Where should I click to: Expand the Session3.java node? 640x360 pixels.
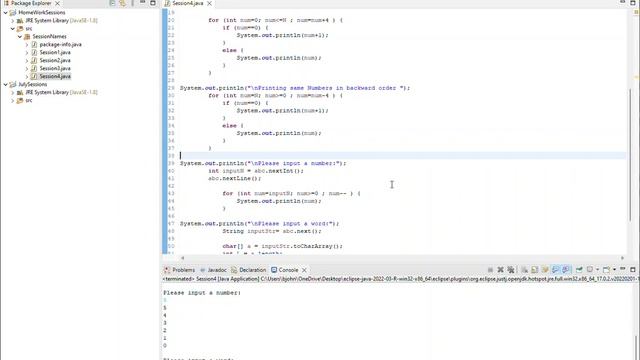pyautogui.click(x=27, y=68)
